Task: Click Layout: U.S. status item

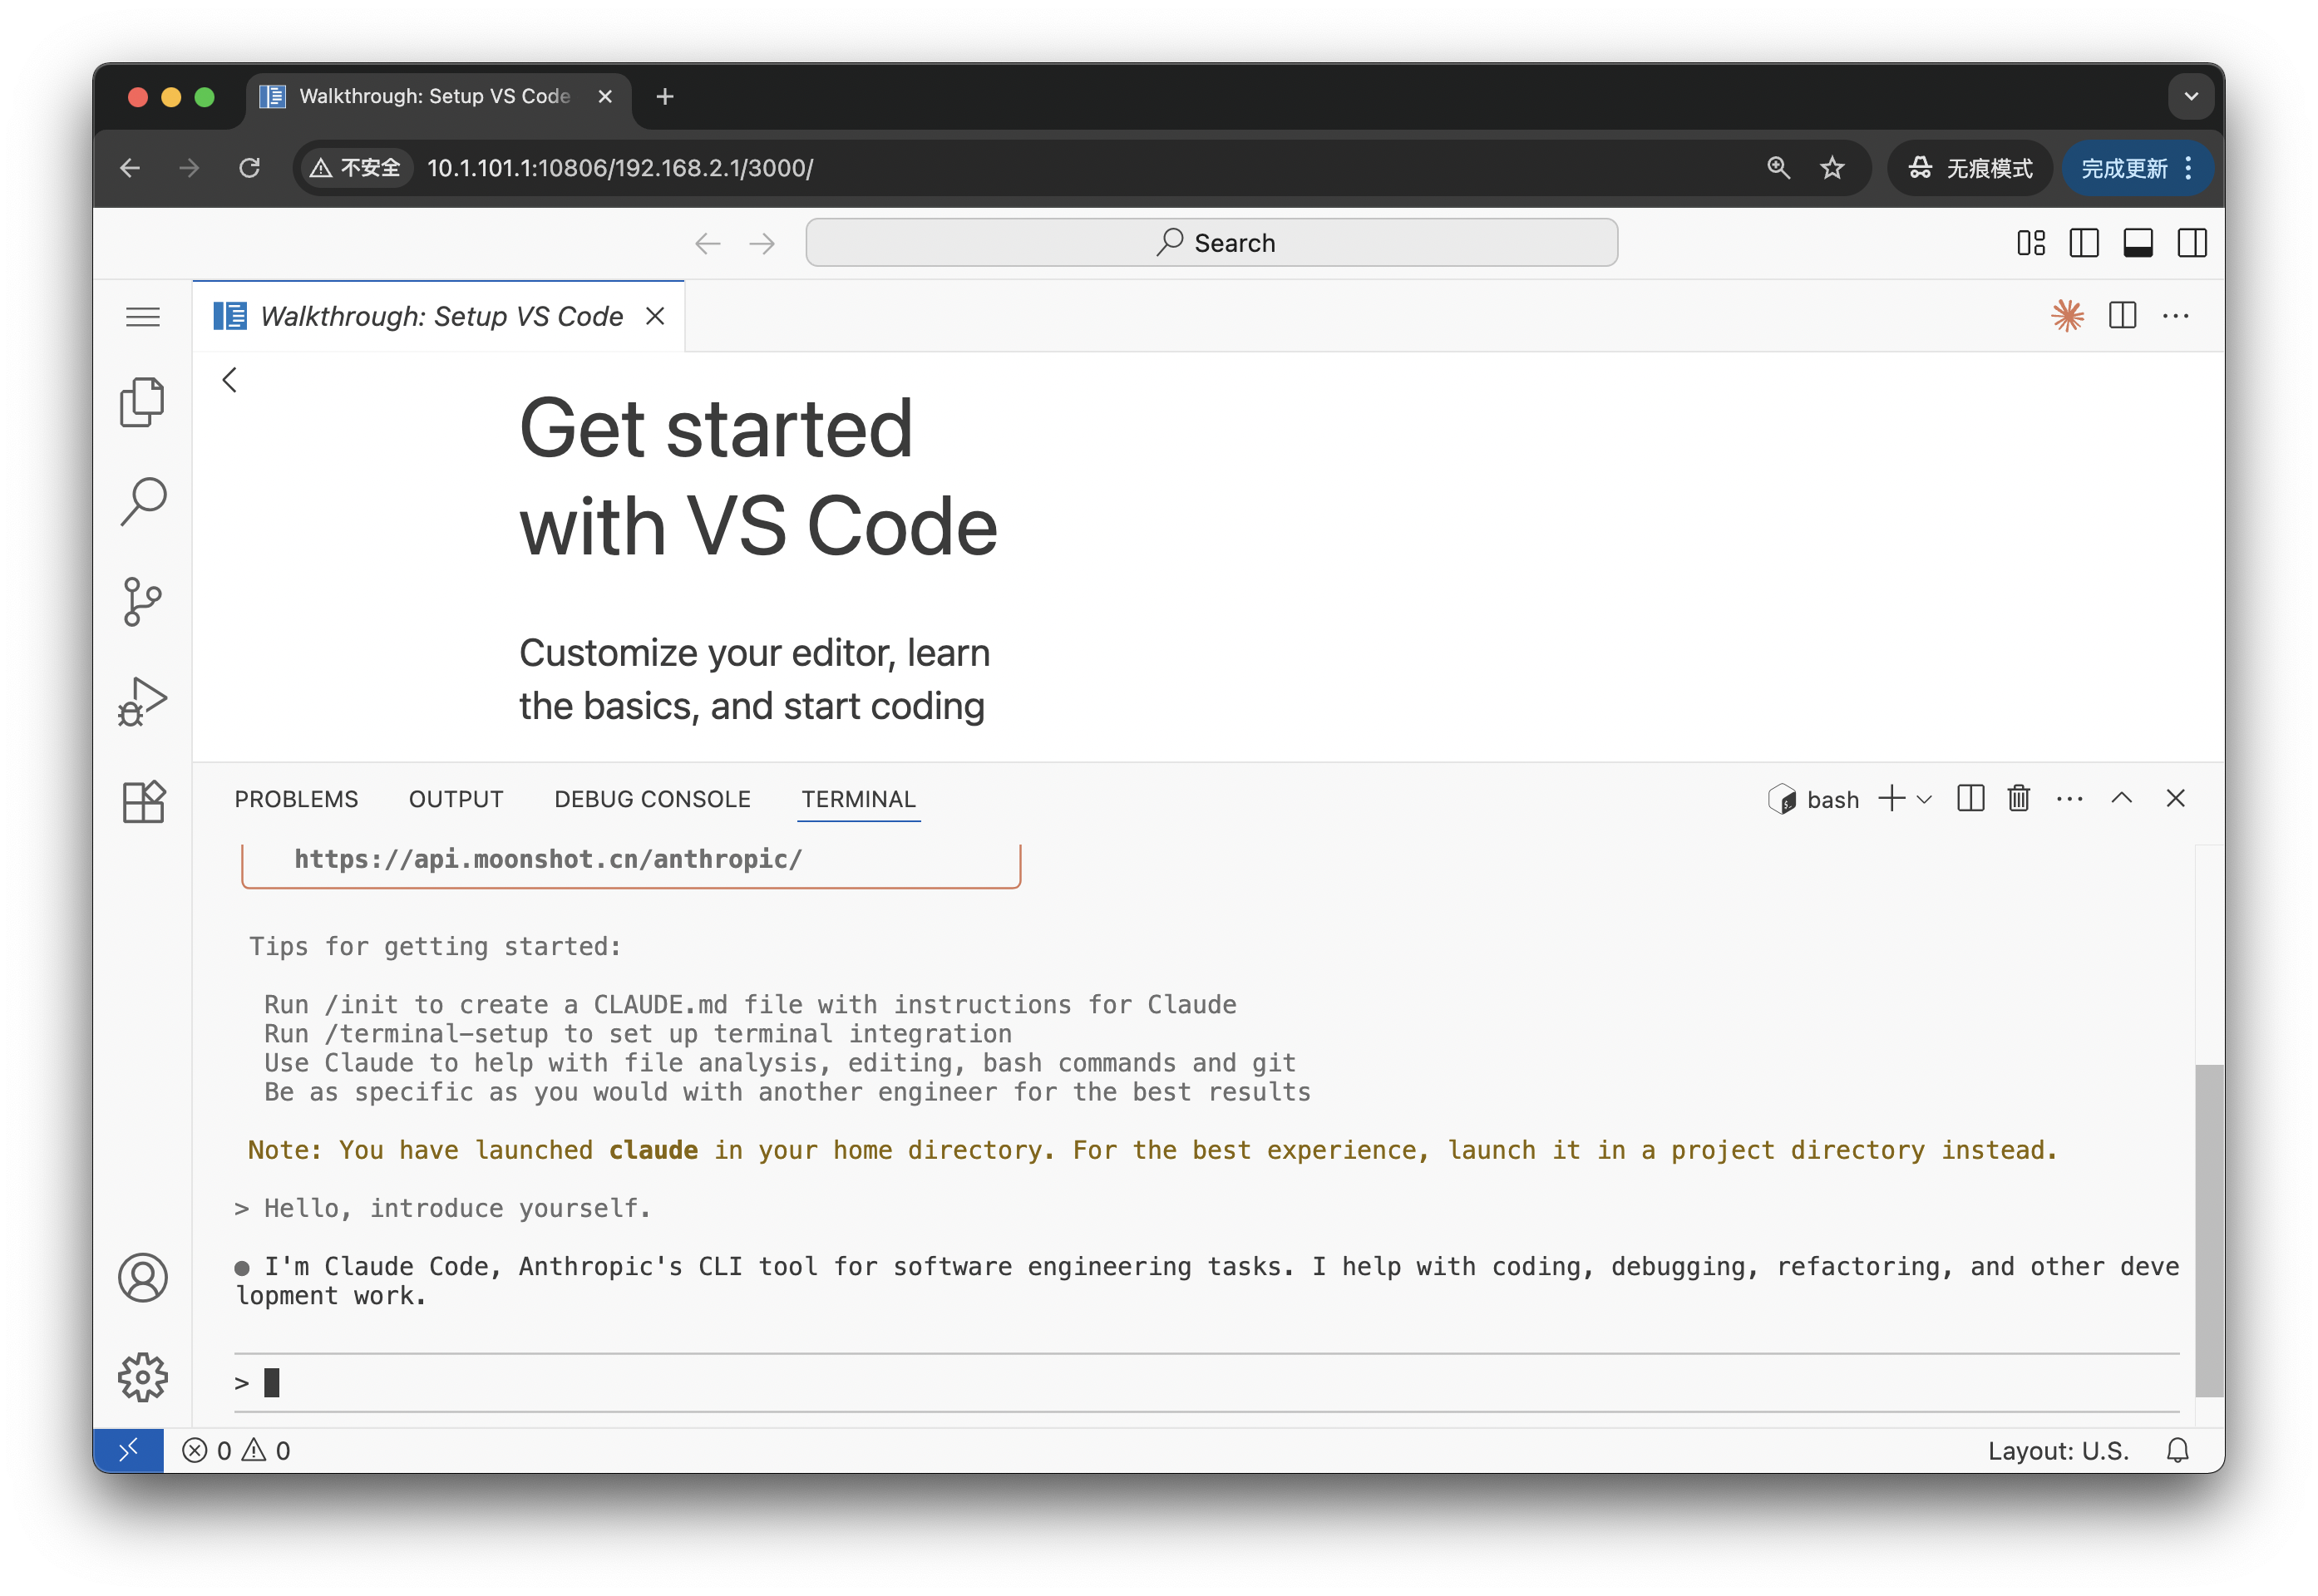Action: point(2058,1450)
